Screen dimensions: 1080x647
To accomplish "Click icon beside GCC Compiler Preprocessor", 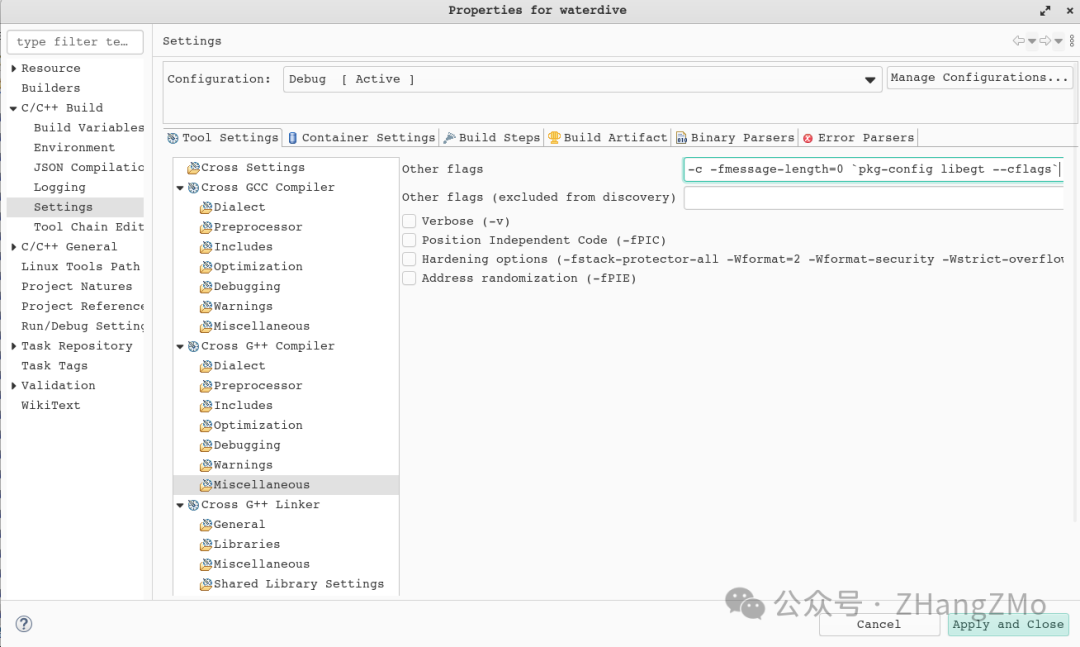I will (x=206, y=227).
